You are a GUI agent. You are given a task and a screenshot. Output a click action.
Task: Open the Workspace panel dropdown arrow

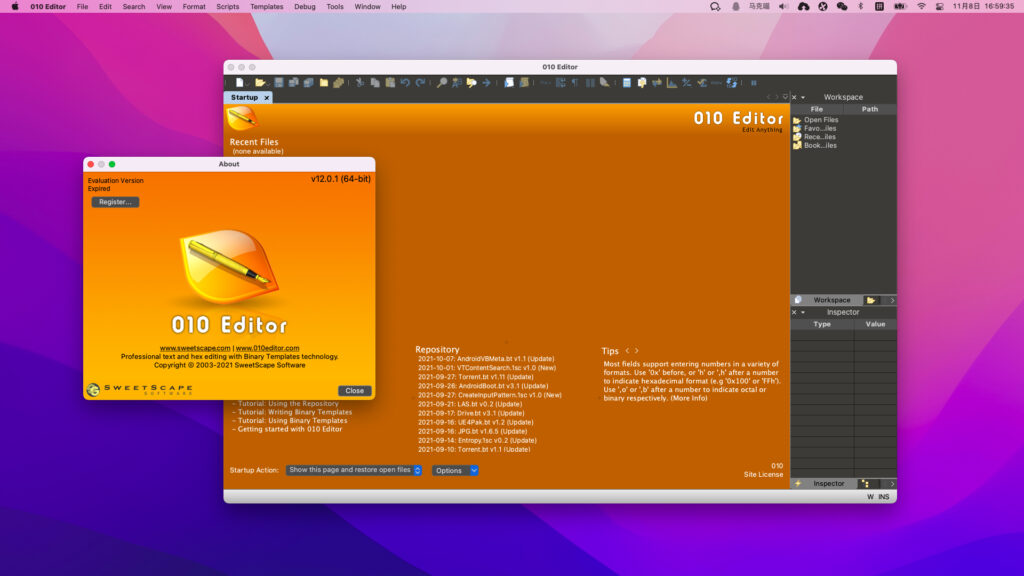point(893,299)
